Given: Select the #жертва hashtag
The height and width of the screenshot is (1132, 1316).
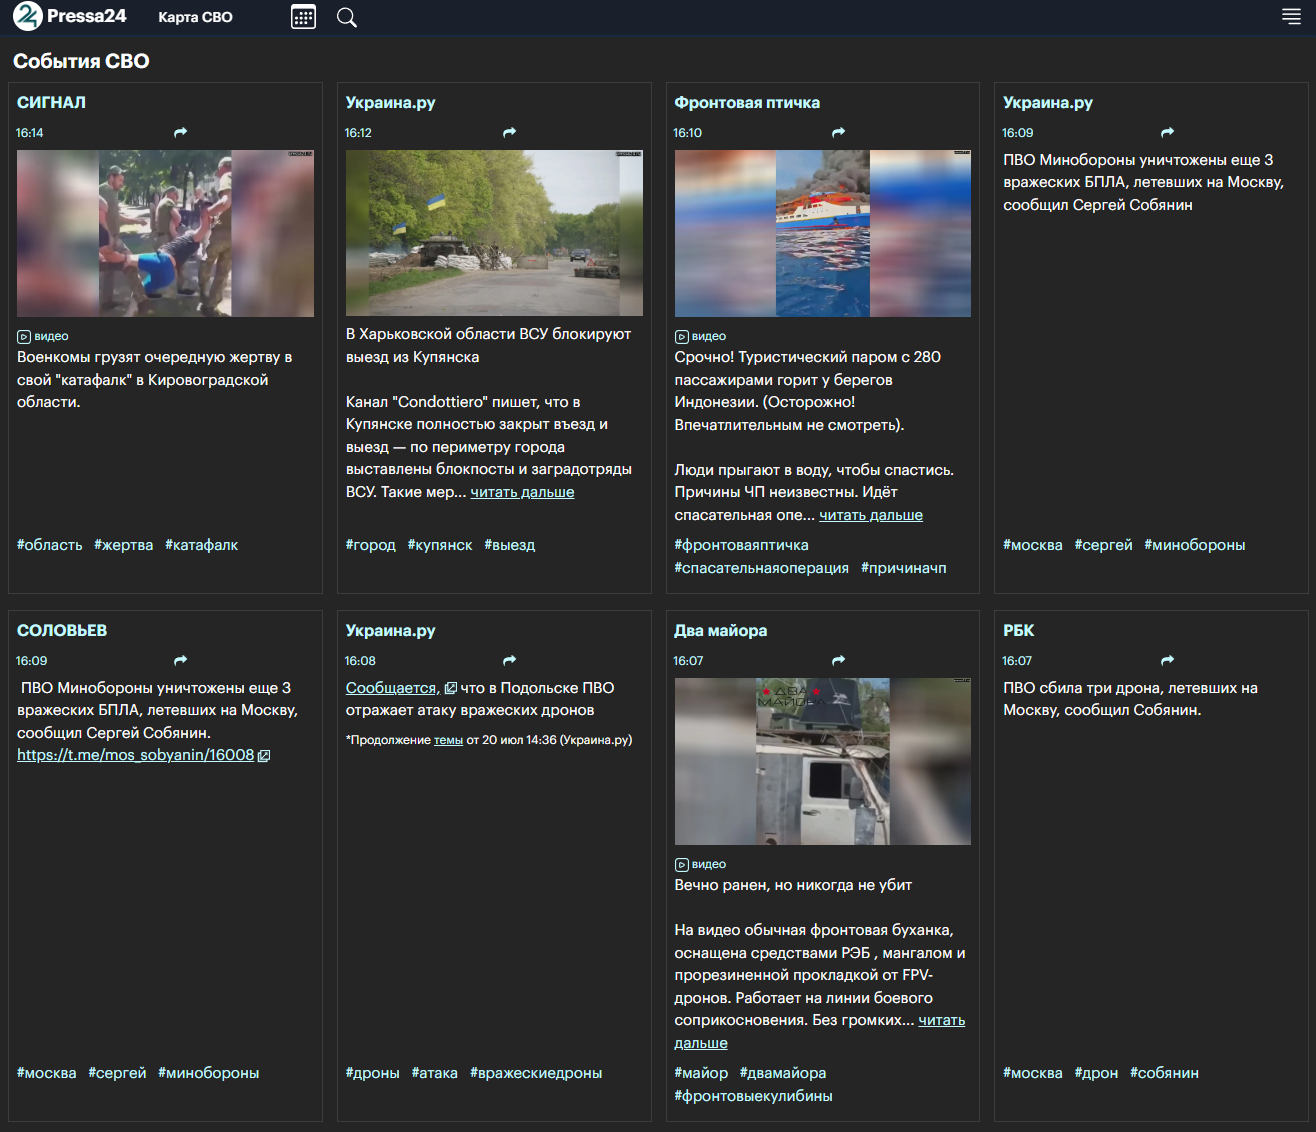Looking at the screenshot, I should click(124, 545).
